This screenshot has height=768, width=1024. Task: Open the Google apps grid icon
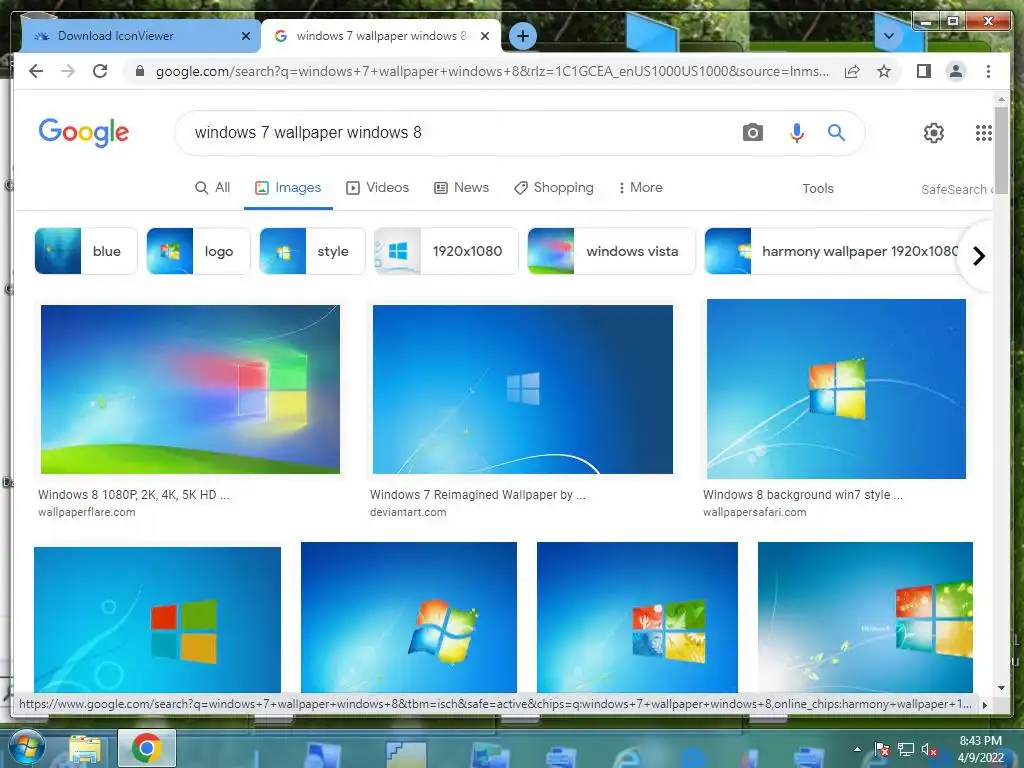click(x=984, y=133)
